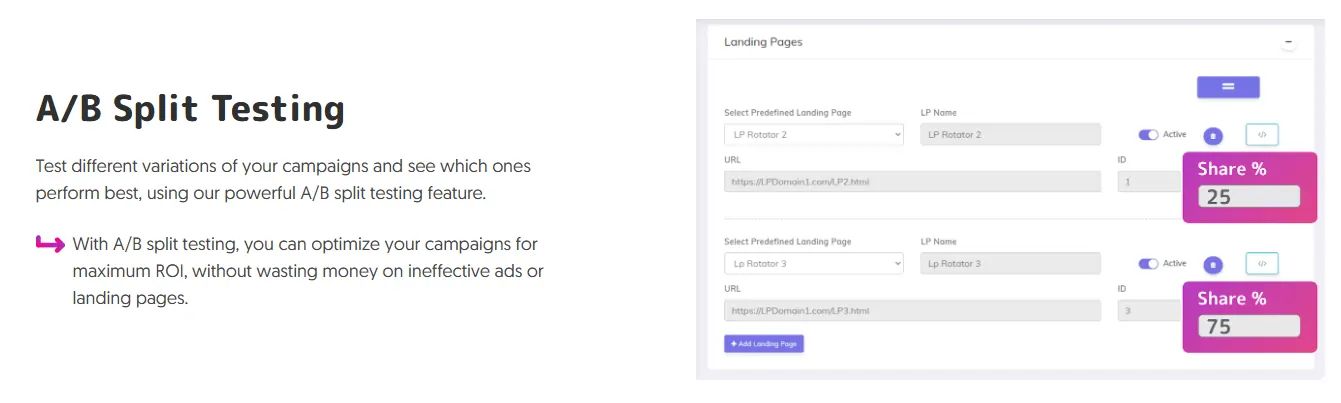
Task: Click the ID field showing 1
Action: pos(1148,182)
